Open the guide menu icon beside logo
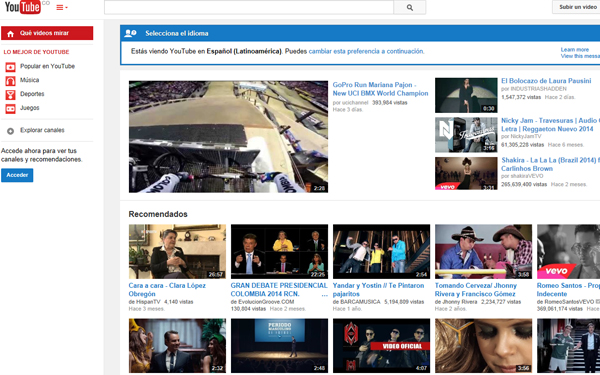Screen dimensions: 600x375 62,7
